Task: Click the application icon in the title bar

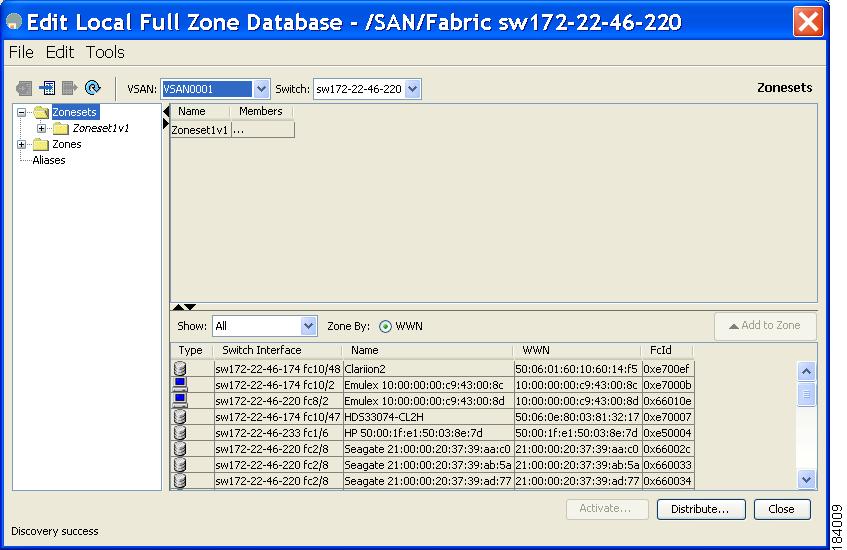Action: tap(14, 22)
